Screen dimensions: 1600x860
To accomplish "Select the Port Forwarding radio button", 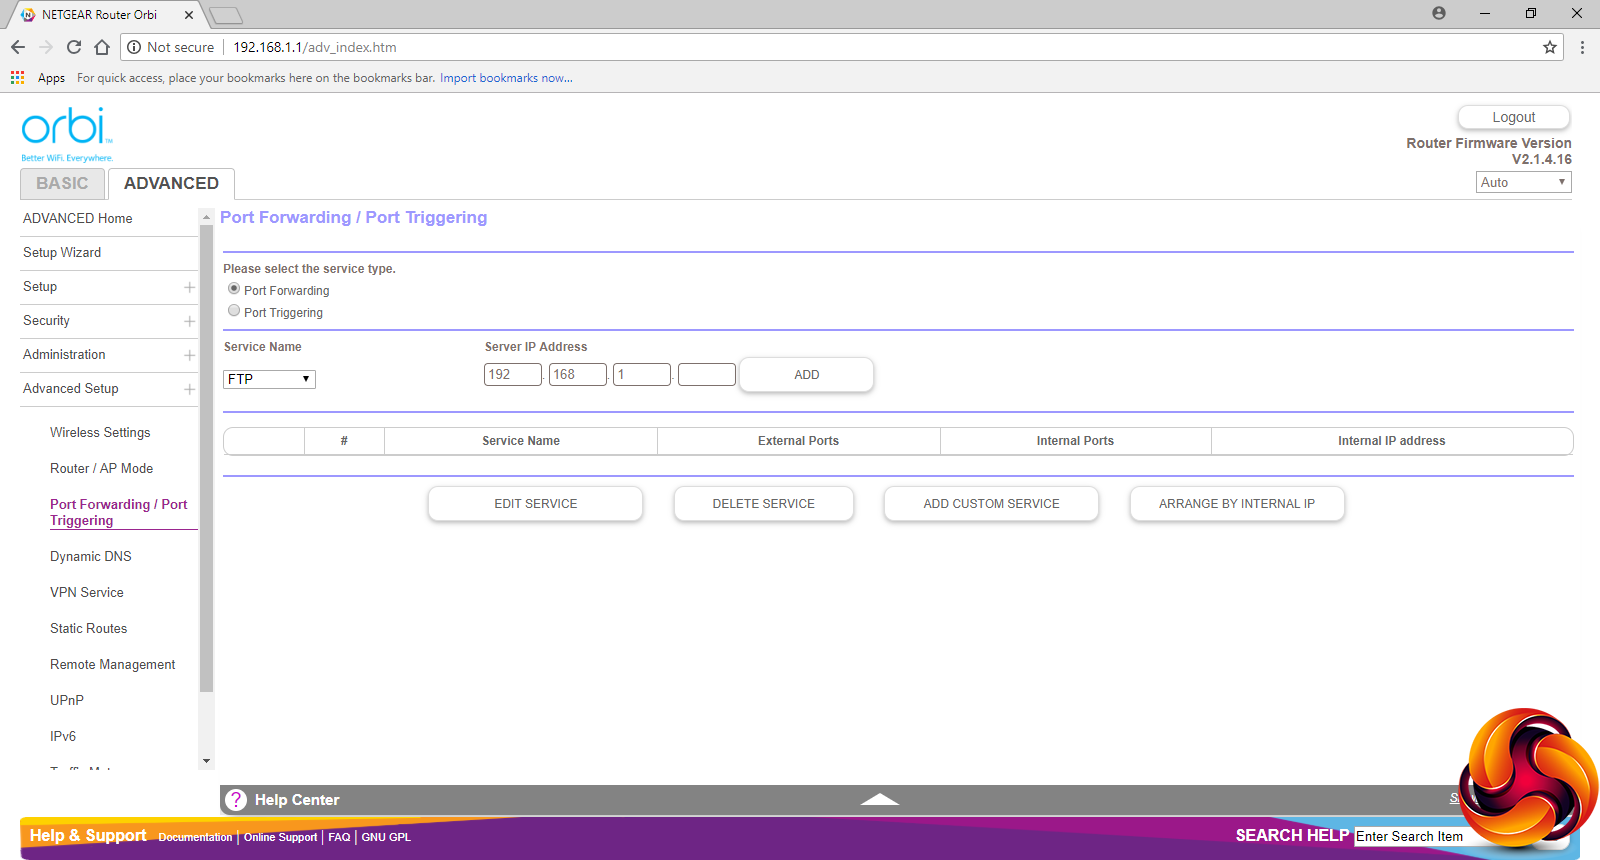I will [x=234, y=289].
